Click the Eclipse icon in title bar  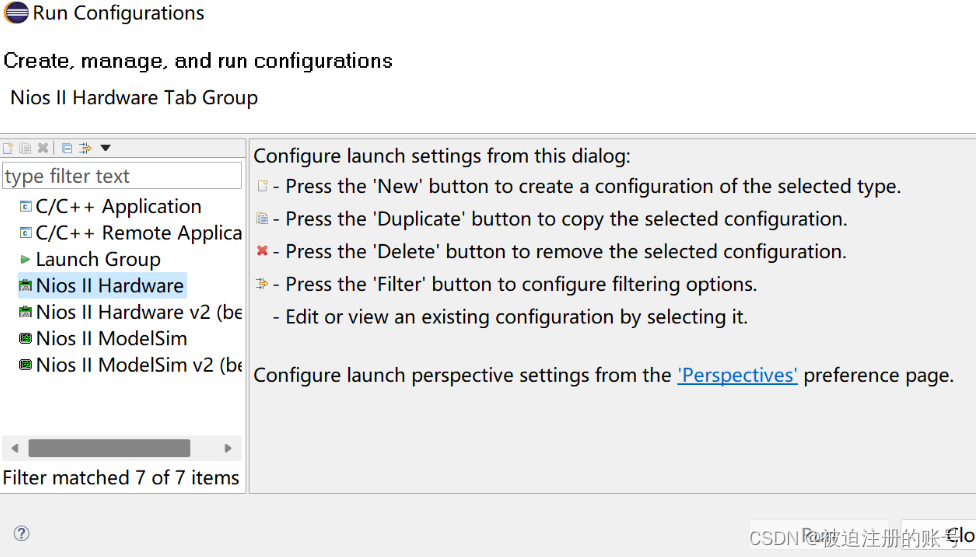[x=16, y=12]
